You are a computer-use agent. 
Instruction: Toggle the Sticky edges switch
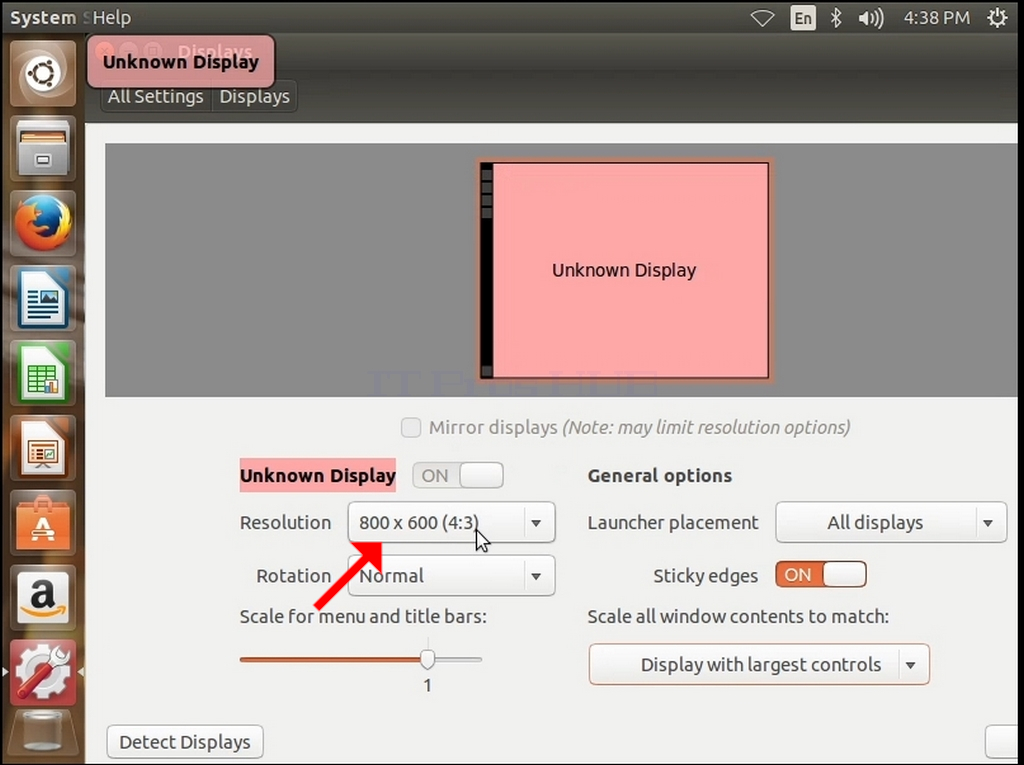[821, 575]
